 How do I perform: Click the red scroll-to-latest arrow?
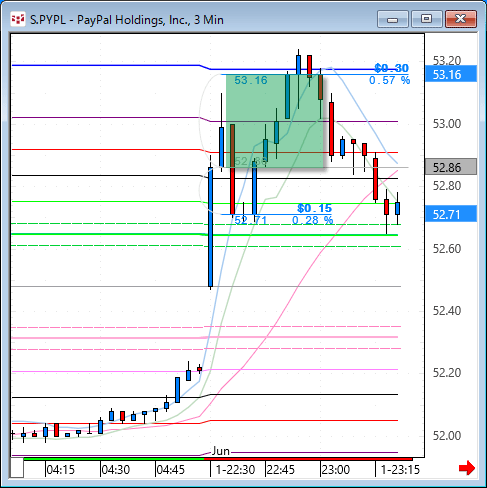(x=467, y=468)
